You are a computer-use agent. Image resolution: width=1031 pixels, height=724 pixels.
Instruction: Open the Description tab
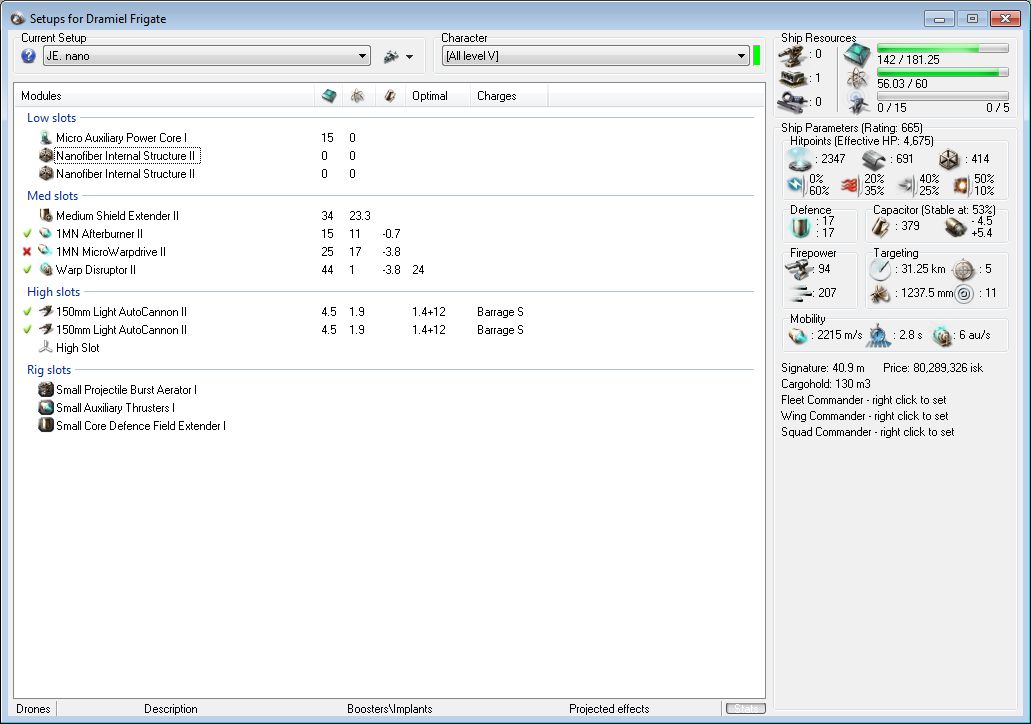coord(170,709)
